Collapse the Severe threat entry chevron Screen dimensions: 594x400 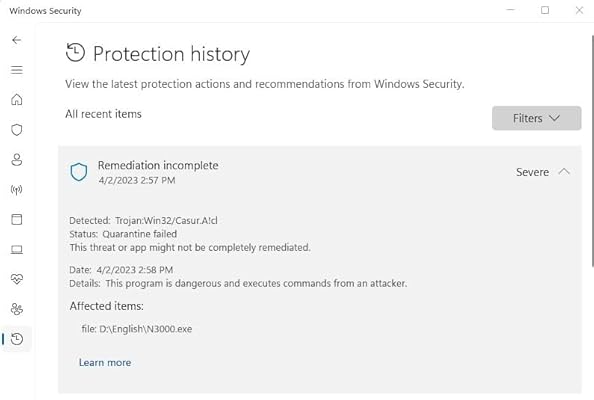[x=564, y=172]
